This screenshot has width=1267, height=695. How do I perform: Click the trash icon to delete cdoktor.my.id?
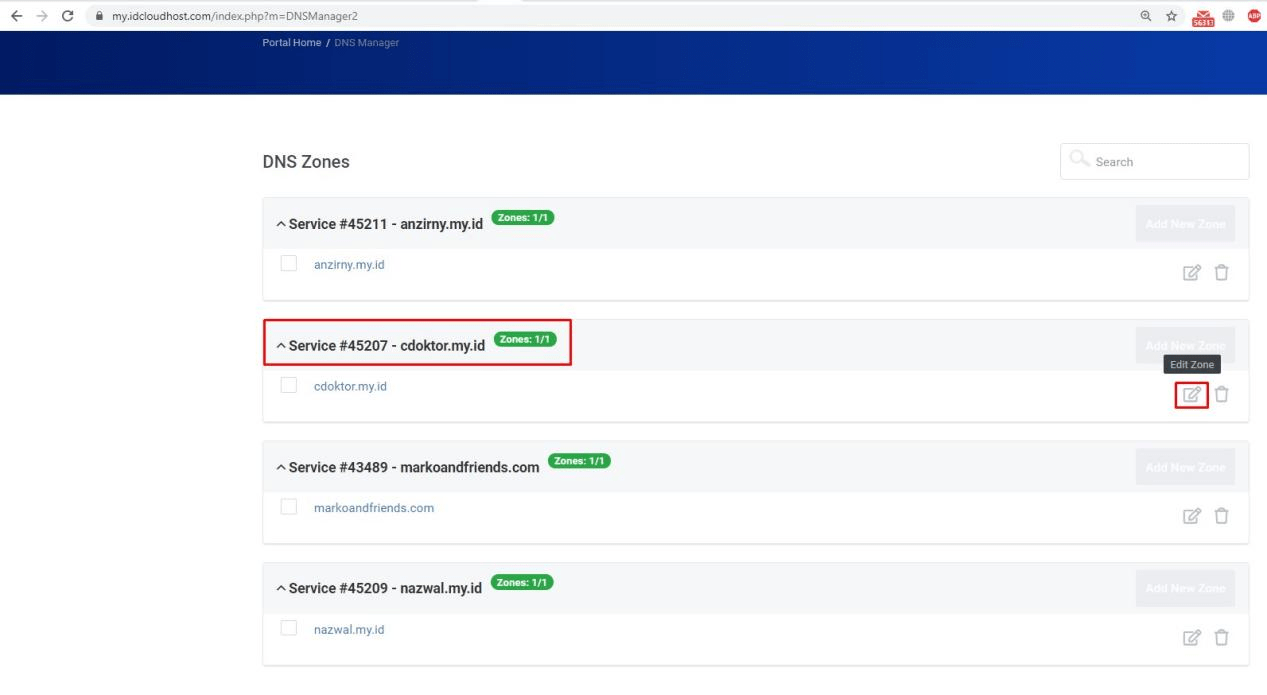click(1221, 394)
